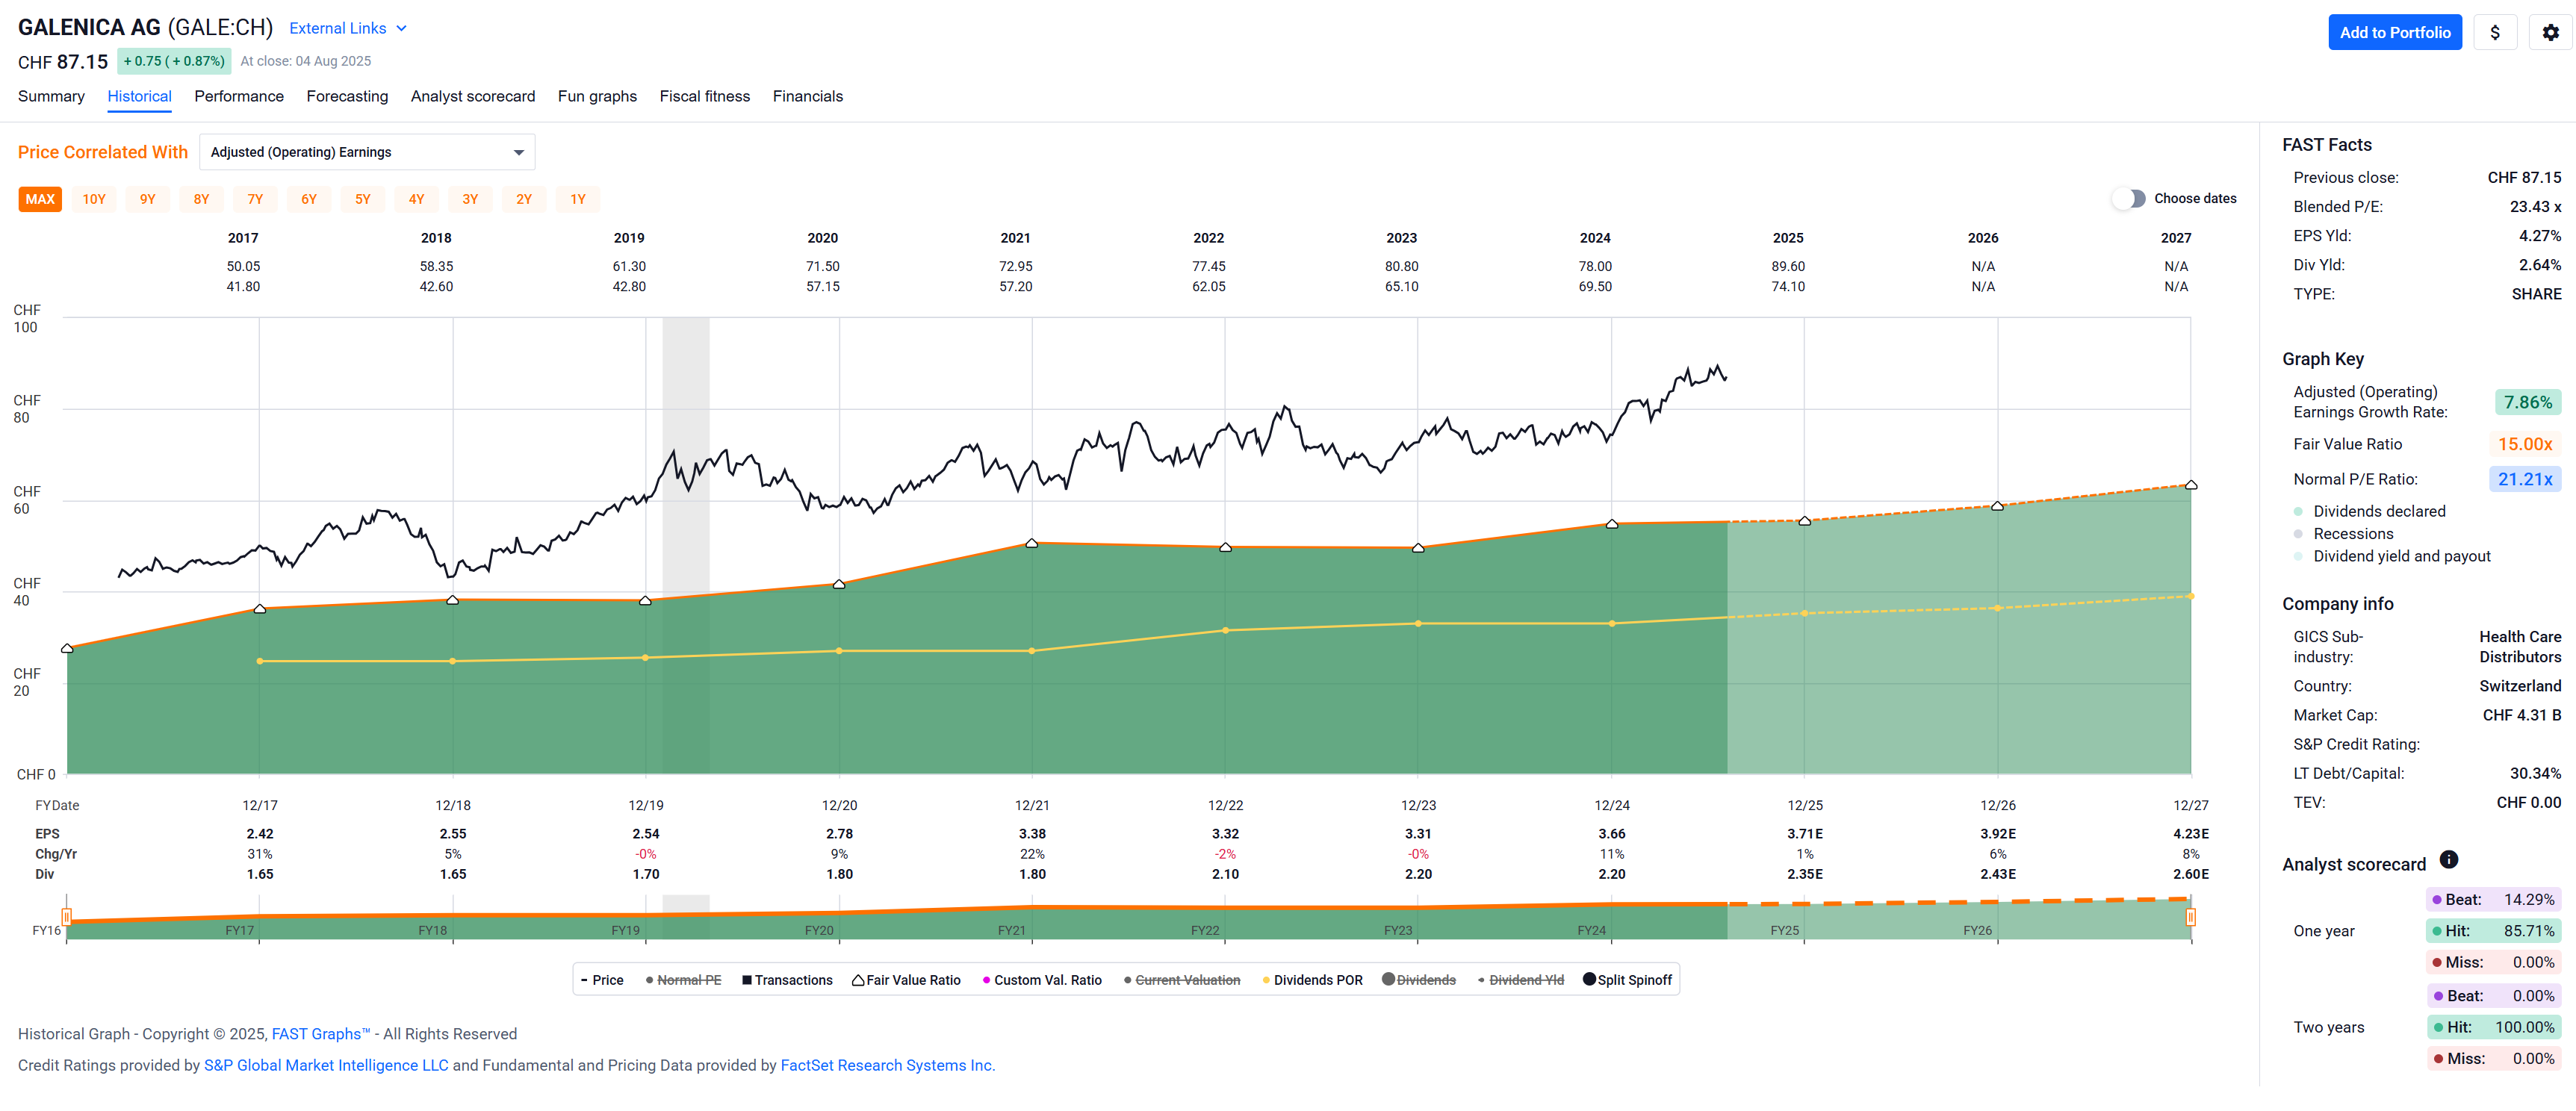Toggle the Dividend Yld legend item
The width and height of the screenshot is (2576, 1111).
point(1521,980)
